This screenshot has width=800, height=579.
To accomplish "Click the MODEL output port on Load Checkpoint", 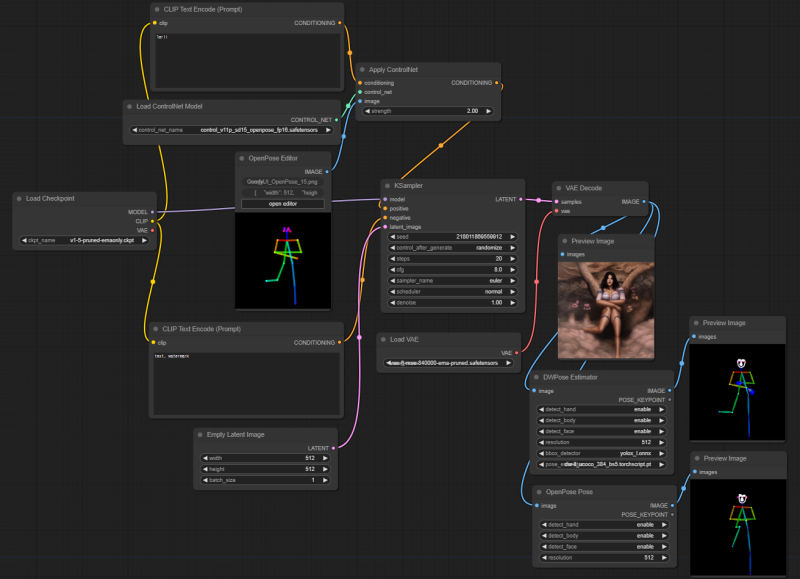I will tap(153, 212).
